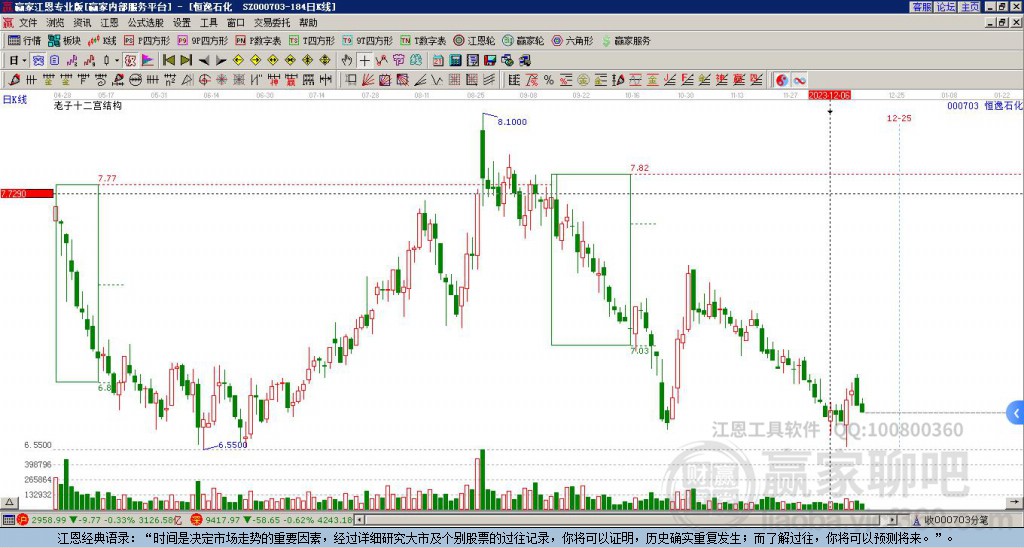Screen dimensions: 1024x548
Task: Open the 设置 menu
Action: (x=182, y=23)
